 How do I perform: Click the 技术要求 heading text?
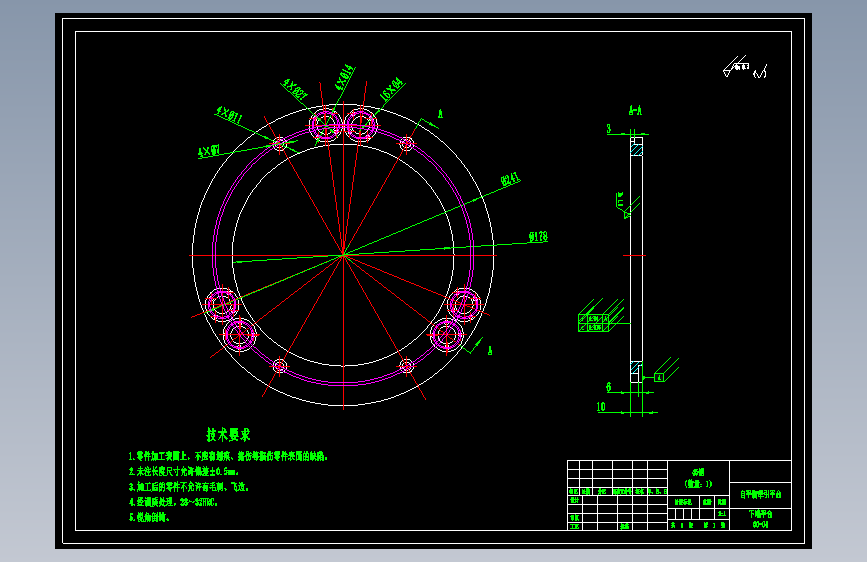point(228,434)
